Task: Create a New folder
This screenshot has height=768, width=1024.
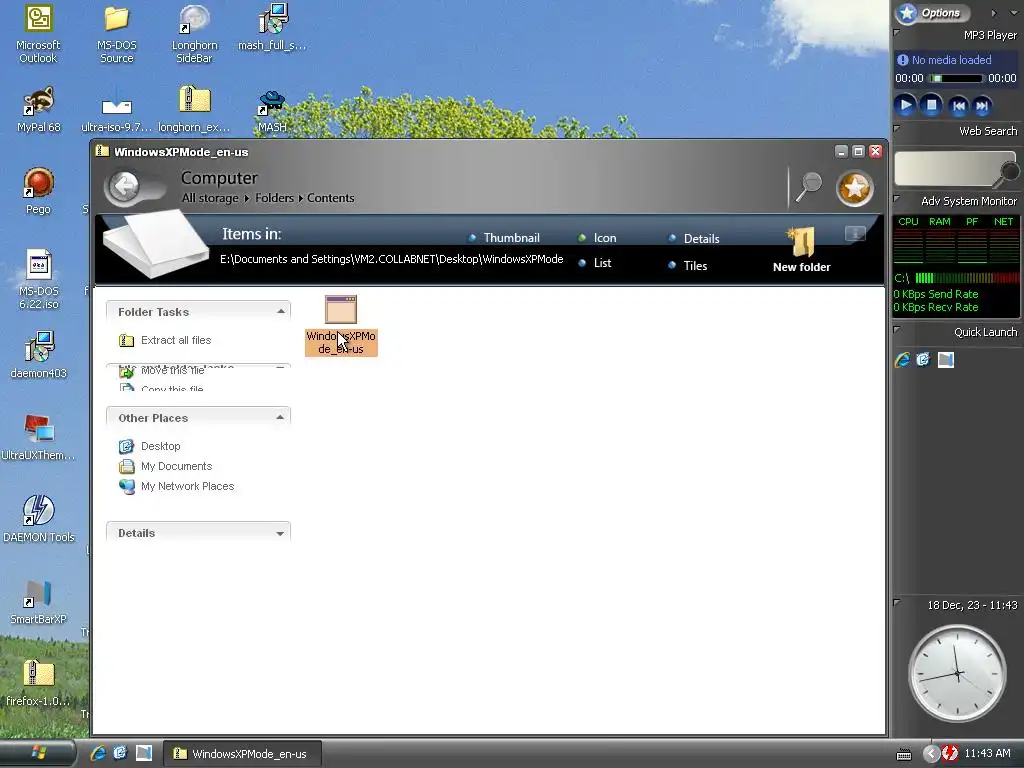Action: pos(801,250)
